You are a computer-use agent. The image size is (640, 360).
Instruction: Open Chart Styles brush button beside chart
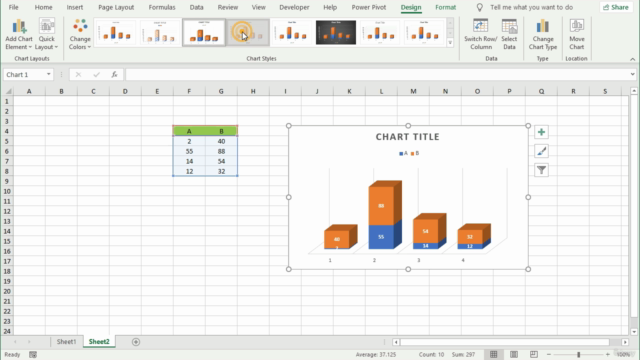click(x=541, y=151)
